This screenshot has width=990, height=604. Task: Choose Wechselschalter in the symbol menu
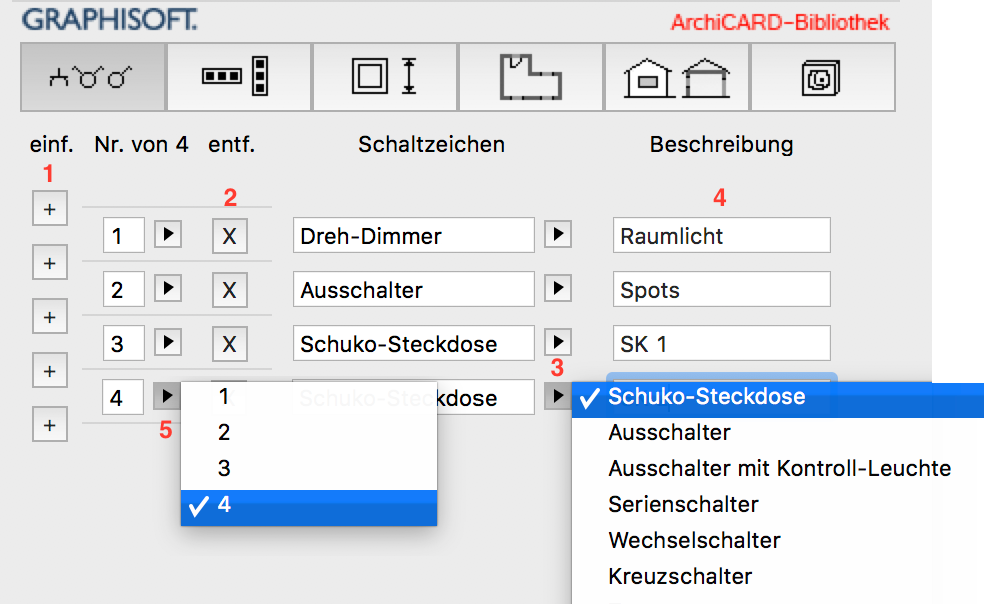click(x=694, y=540)
